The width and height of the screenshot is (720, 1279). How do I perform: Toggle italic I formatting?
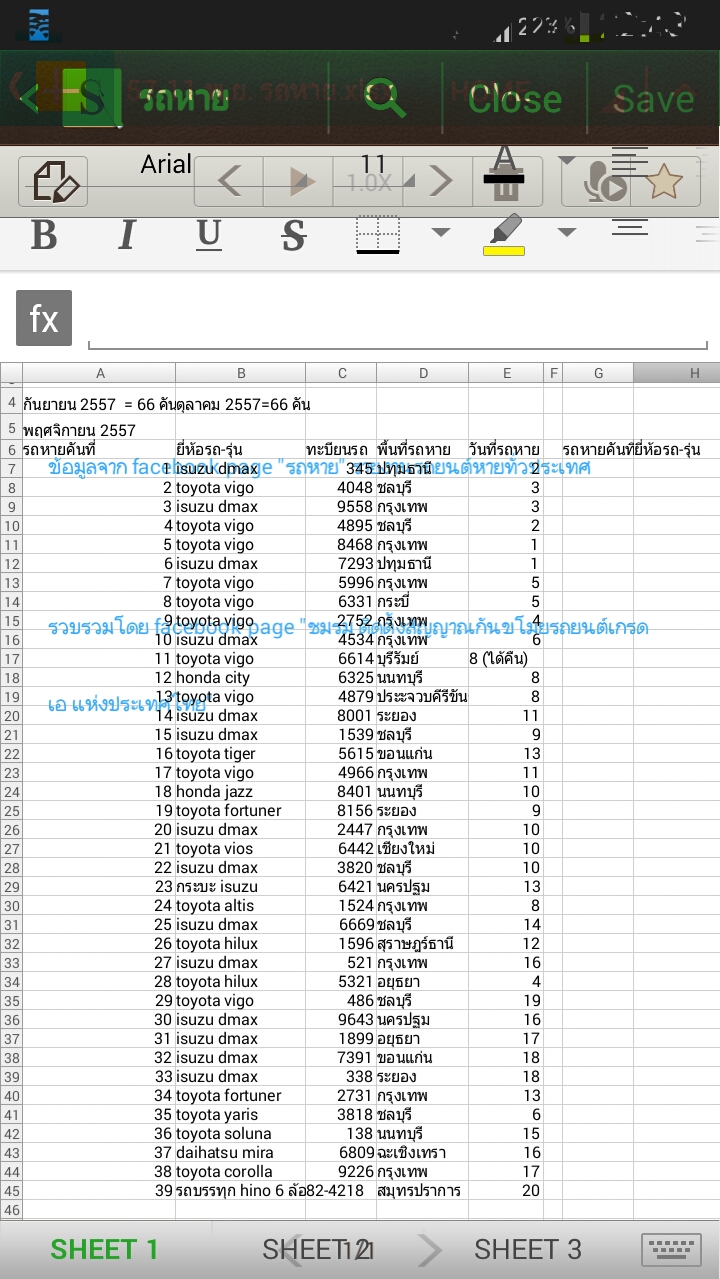[126, 235]
